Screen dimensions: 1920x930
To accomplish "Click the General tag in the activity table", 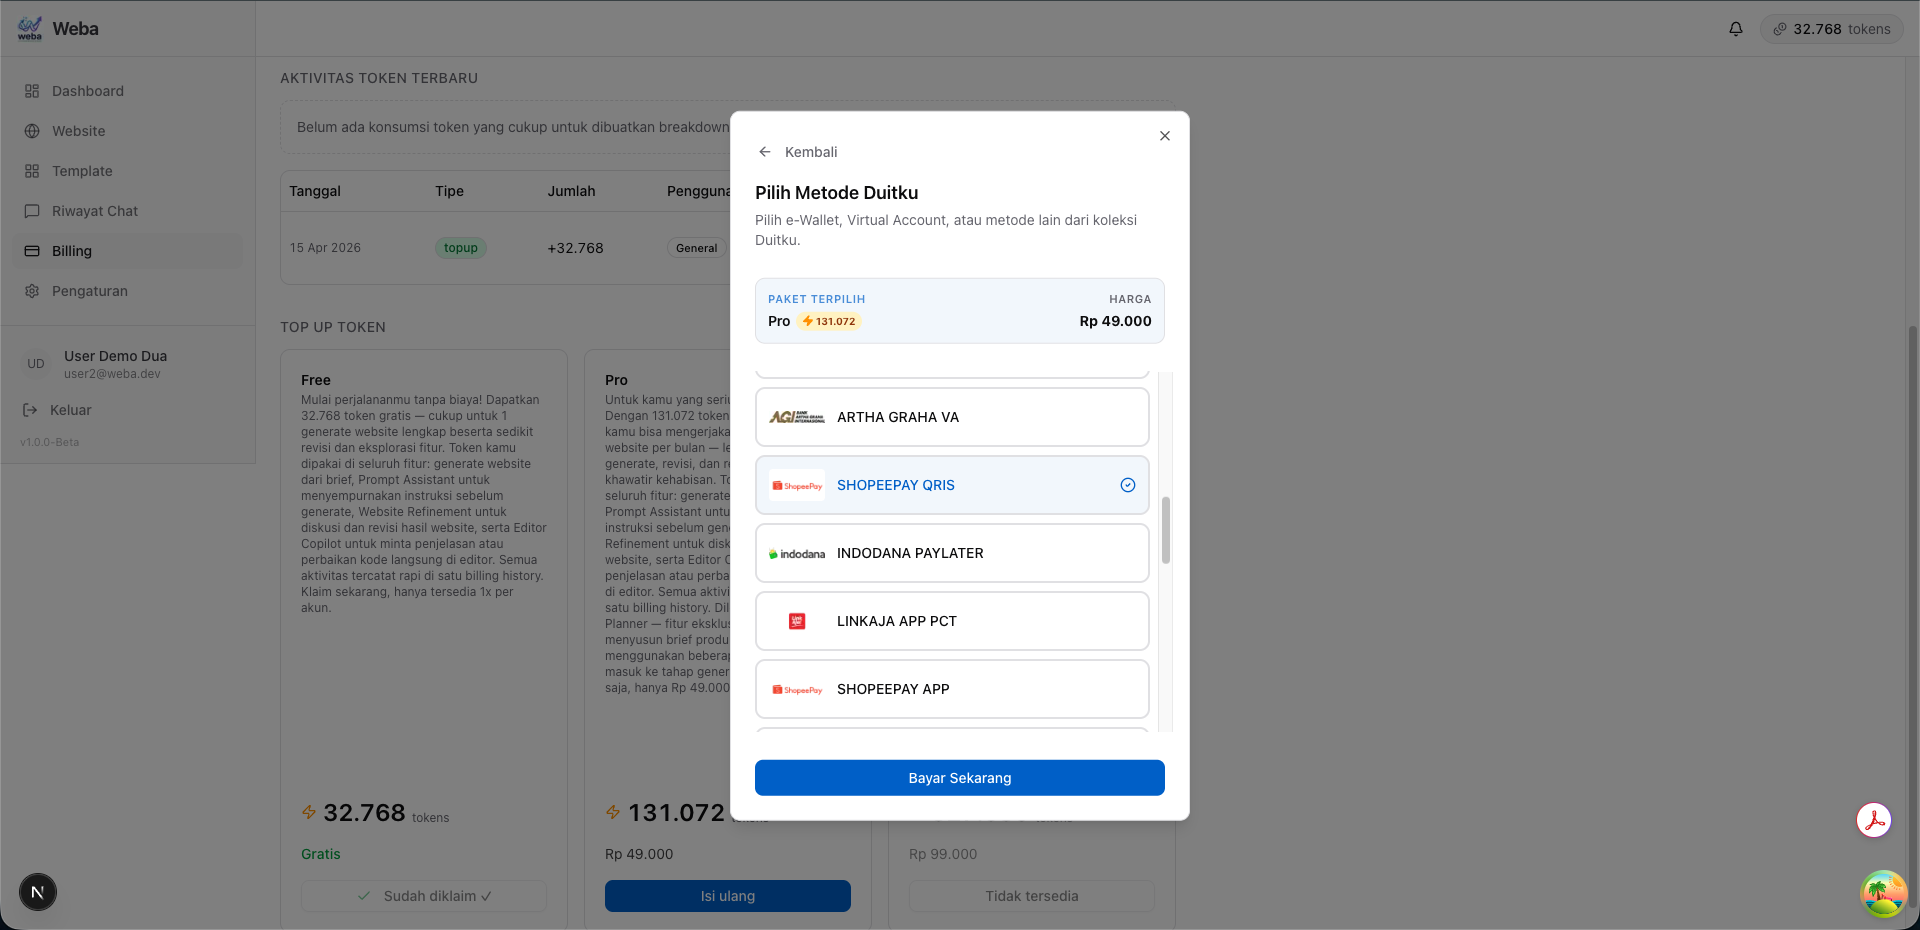I will point(697,248).
